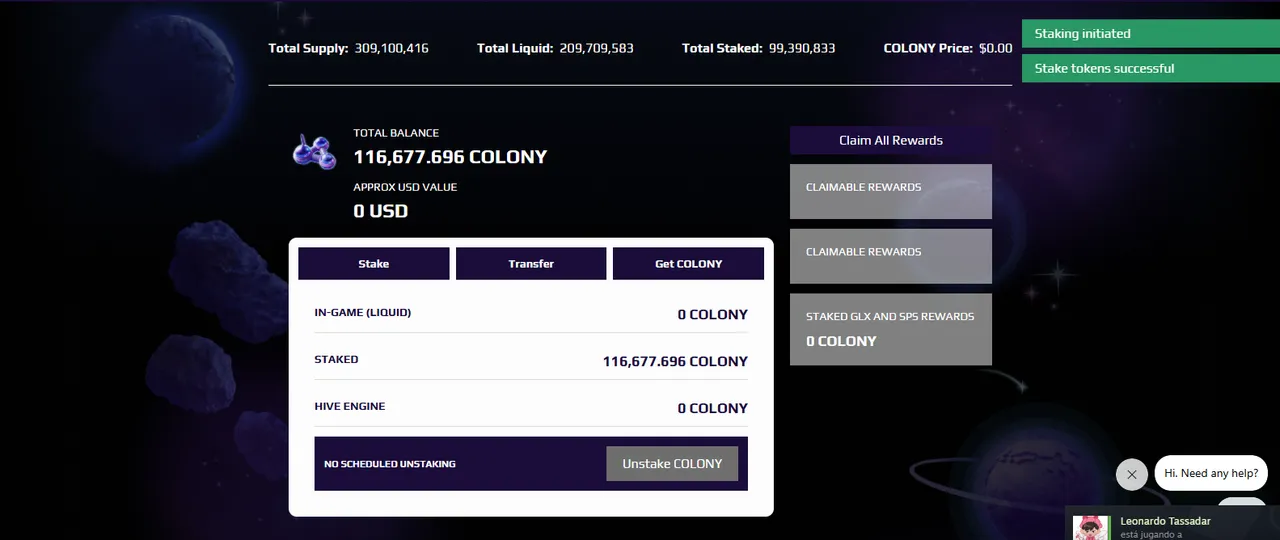Image resolution: width=1280 pixels, height=540 pixels.
Task: Open the Get COLONY tab
Action: click(x=688, y=264)
